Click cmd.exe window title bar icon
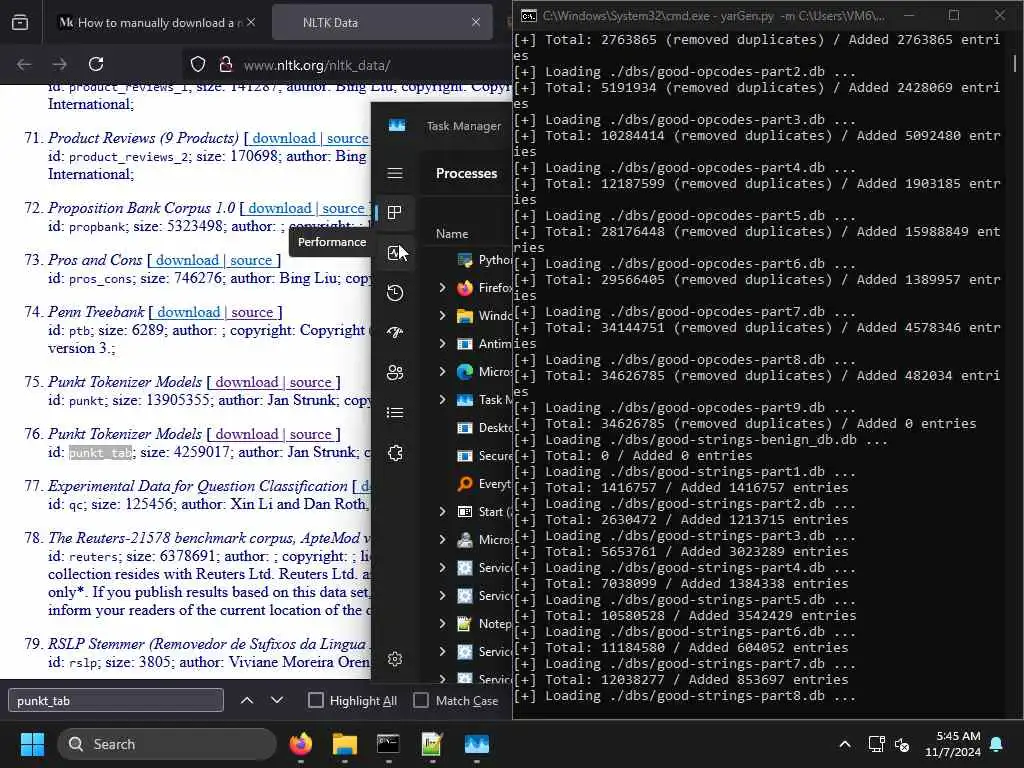This screenshot has height=768, width=1024. pyautogui.click(x=528, y=16)
